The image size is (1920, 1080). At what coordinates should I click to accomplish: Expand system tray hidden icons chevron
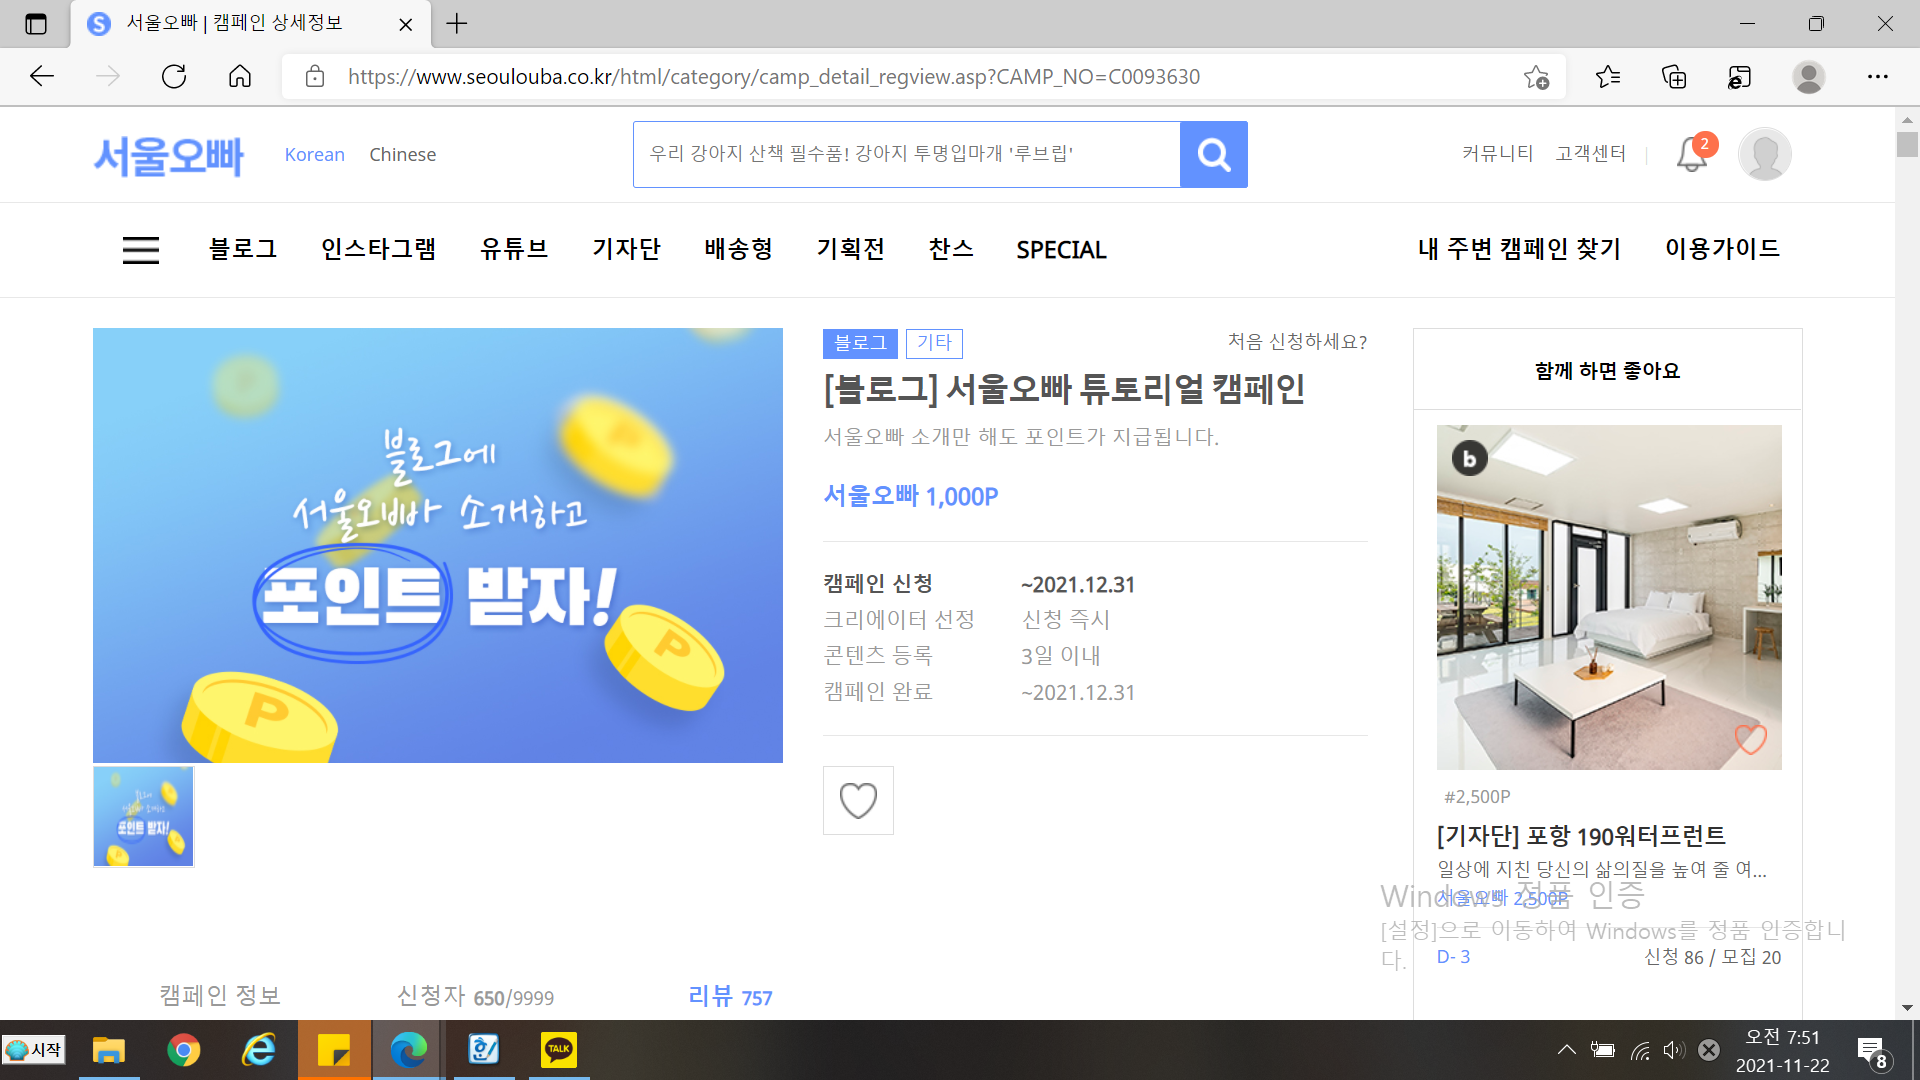tap(1566, 1049)
